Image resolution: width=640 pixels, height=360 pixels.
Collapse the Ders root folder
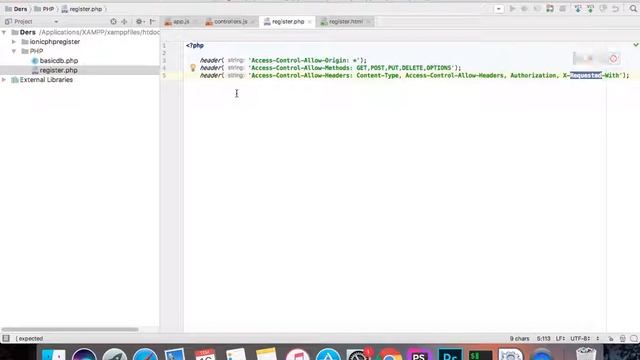(x=4, y=32)
